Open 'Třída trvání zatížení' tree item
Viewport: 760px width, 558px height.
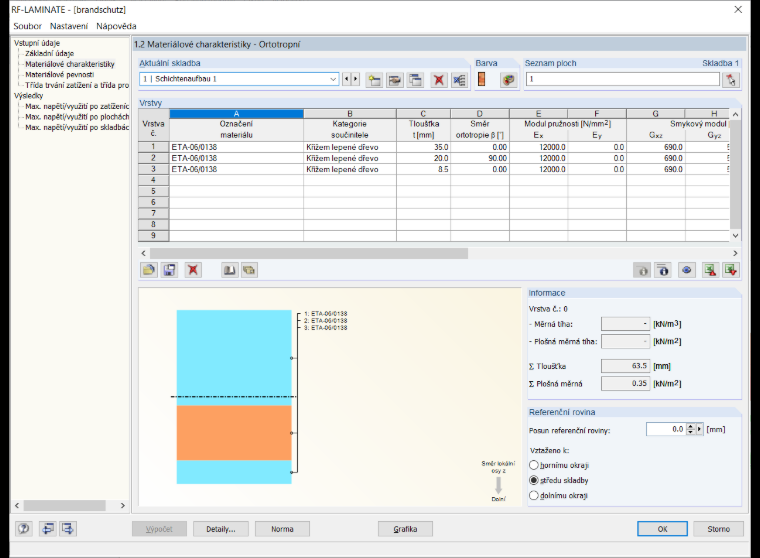(77, 85)
